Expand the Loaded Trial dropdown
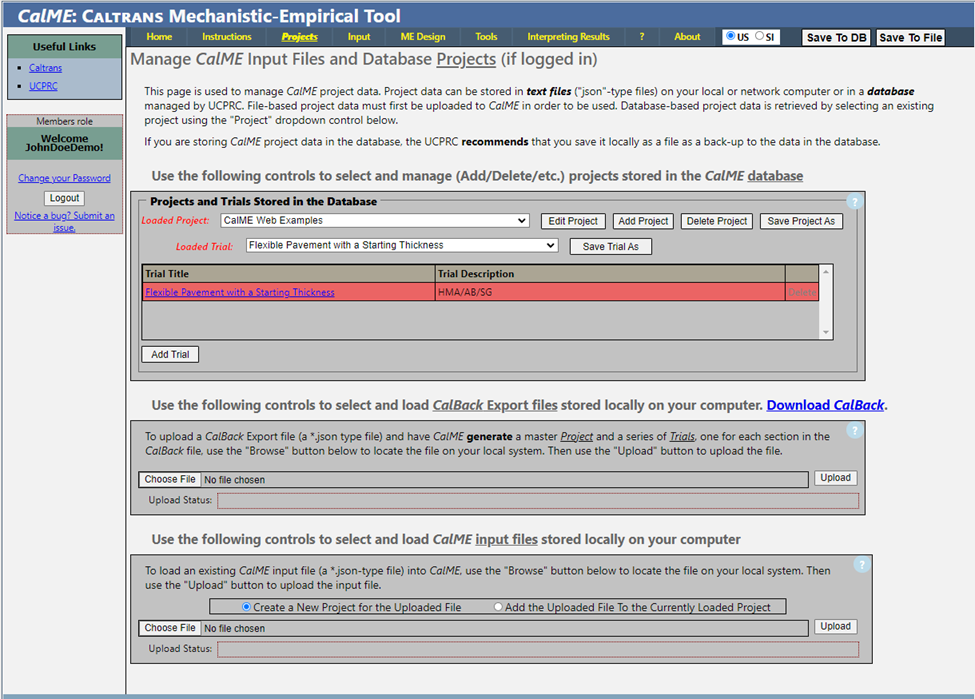 pos(401,245)
